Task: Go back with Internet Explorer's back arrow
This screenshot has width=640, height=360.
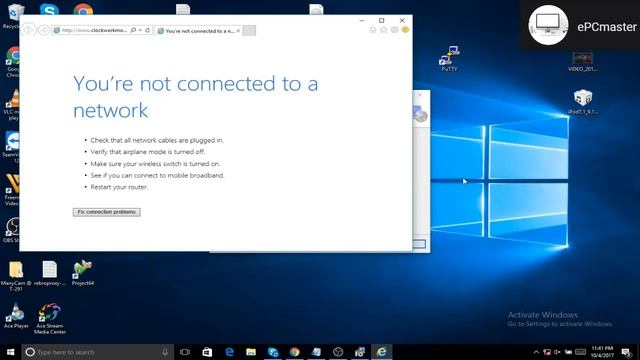Action: (x=29, y=30)
